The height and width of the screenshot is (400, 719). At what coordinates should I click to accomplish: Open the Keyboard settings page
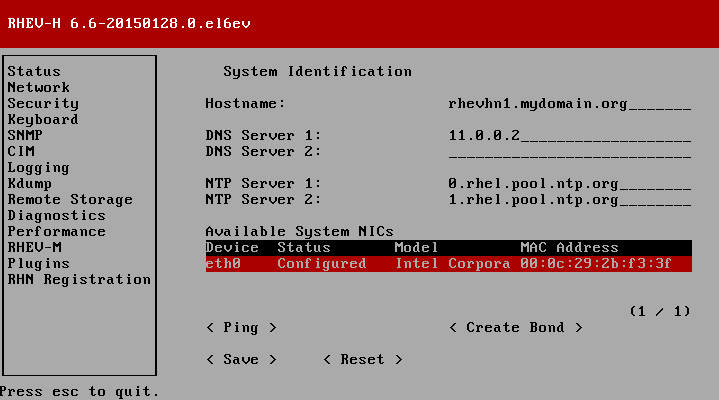click(x=43, y=120)
